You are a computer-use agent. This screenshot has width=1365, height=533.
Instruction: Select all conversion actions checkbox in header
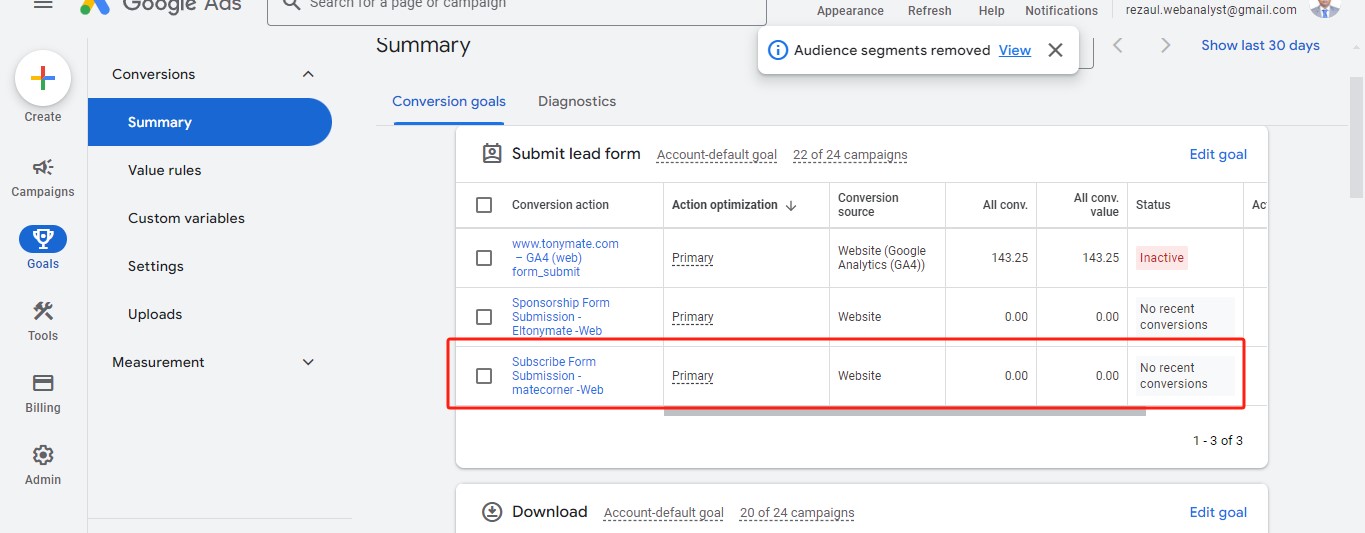click(484, 205)
